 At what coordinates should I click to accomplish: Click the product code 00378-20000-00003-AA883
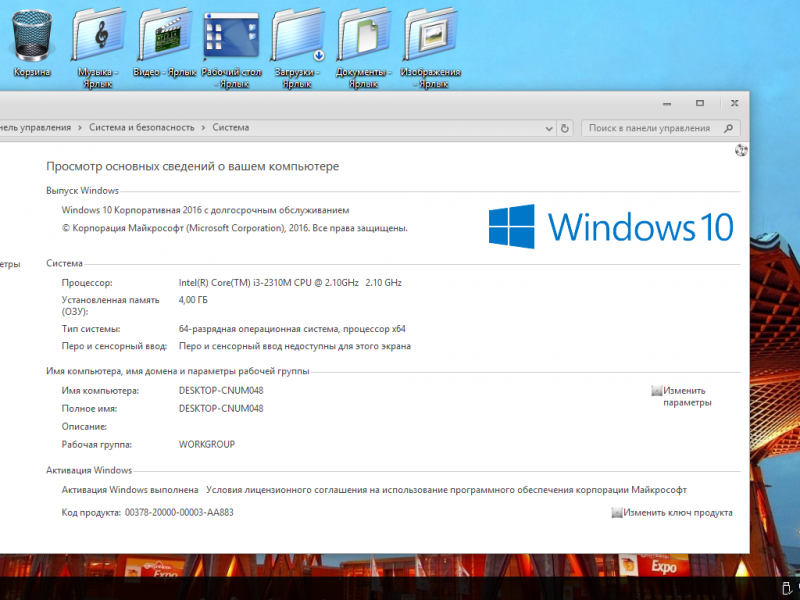[179, 513]
